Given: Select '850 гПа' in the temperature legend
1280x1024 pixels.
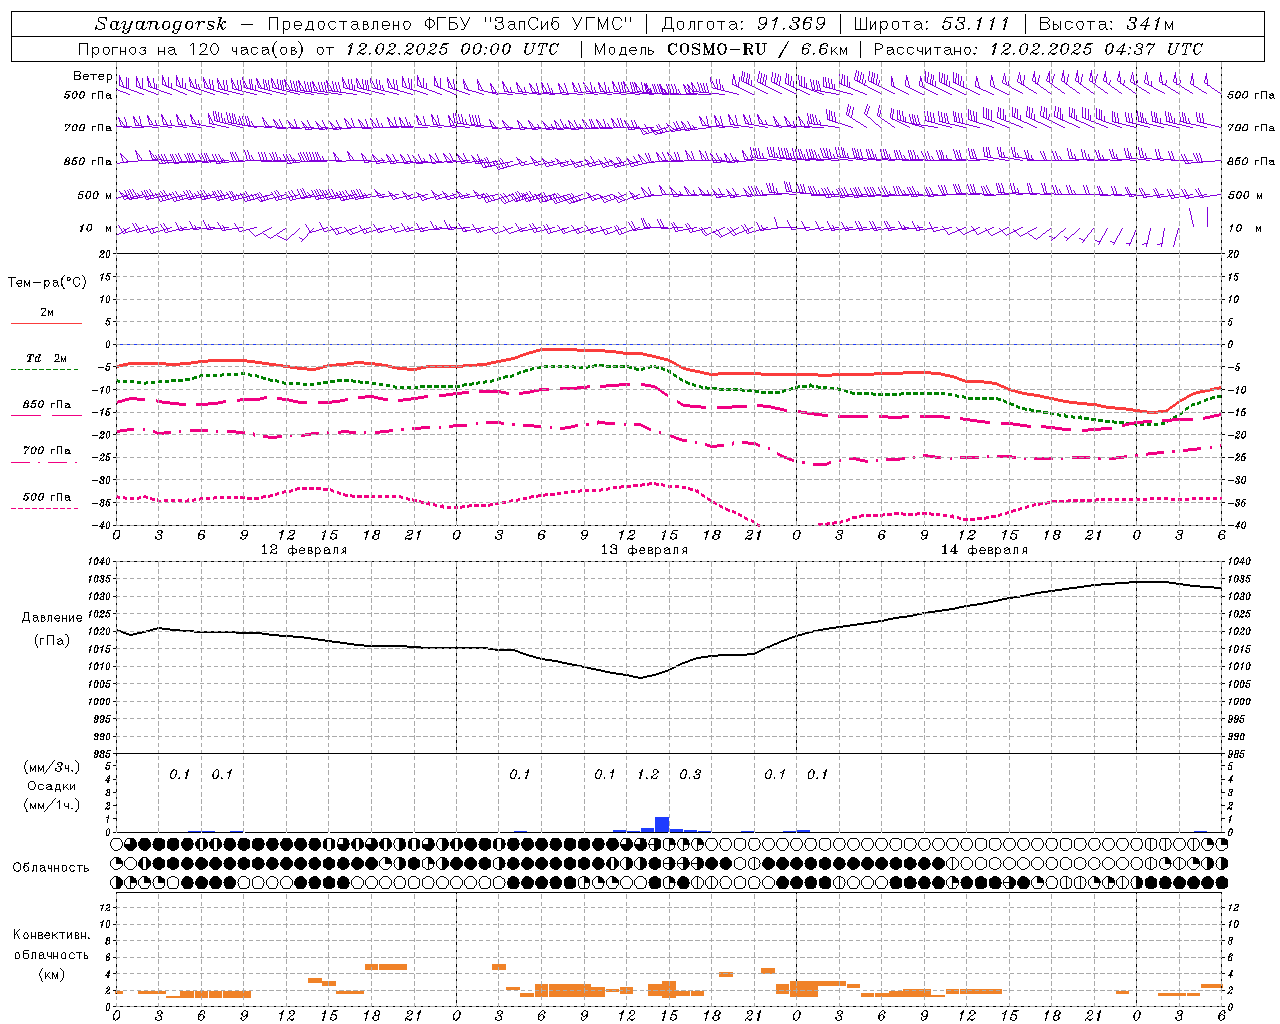Looking at the screenshot, I should coord(47,405).
